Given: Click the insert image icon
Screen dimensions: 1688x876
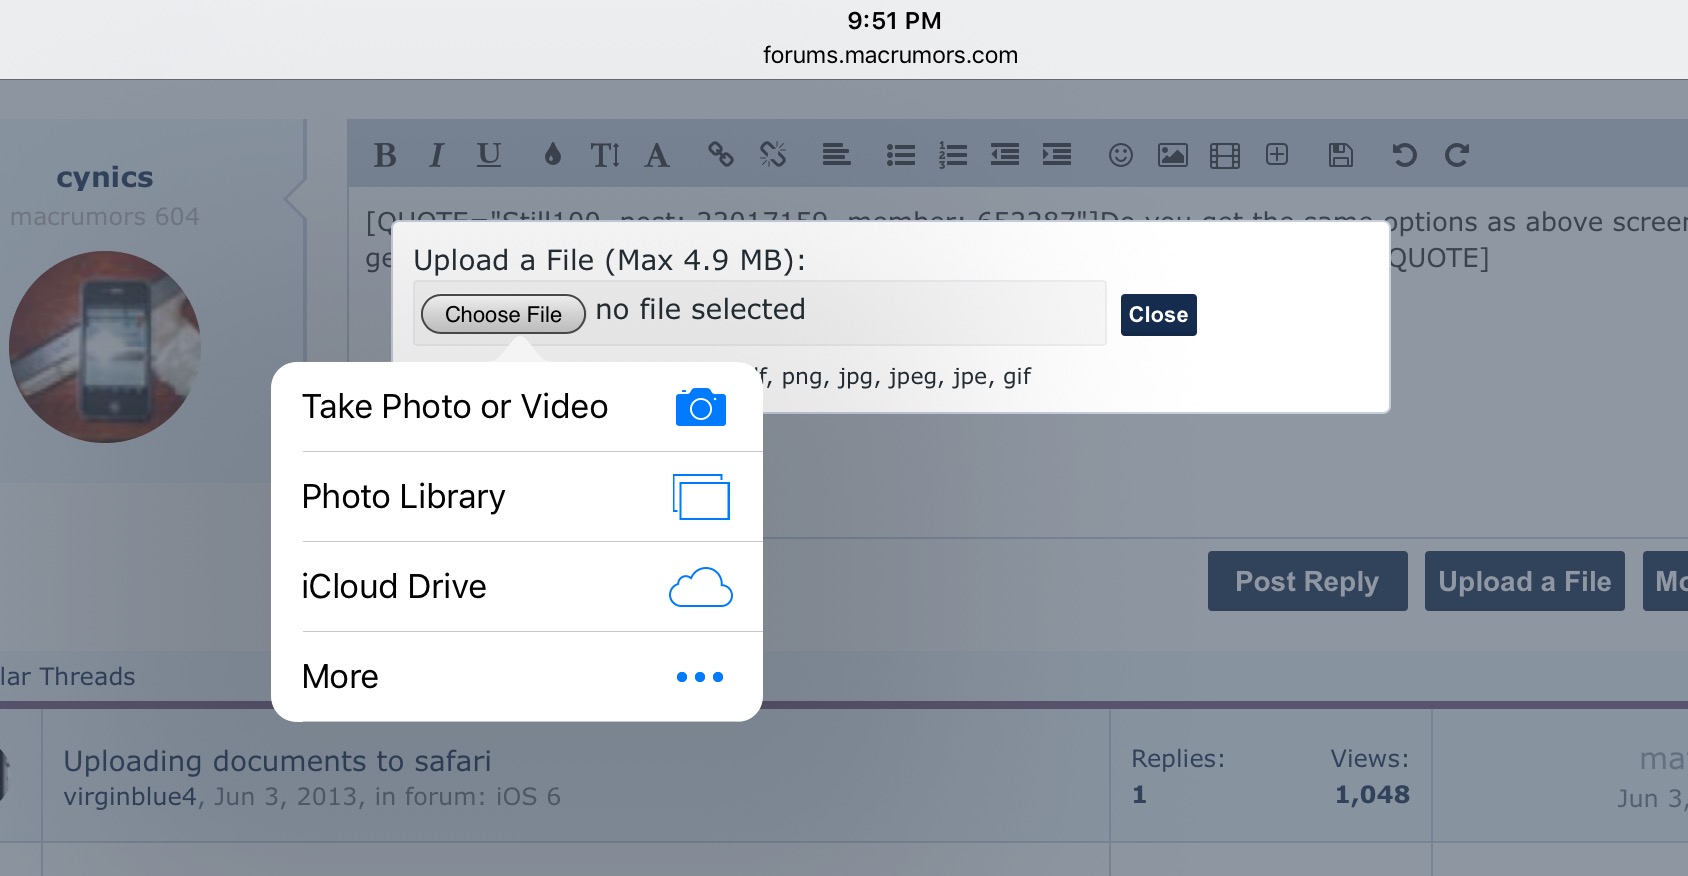Looking at the screenshot, I should (1172, 155).
